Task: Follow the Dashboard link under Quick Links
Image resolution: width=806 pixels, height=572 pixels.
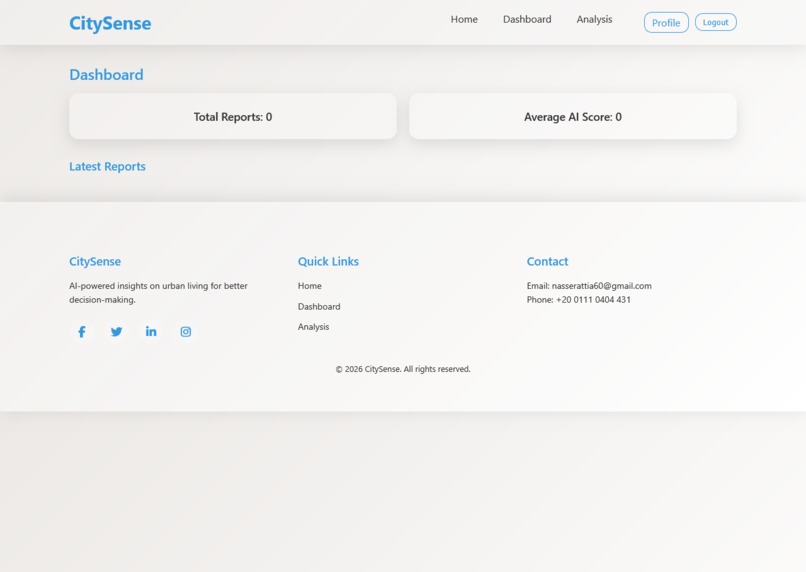Action: click(319, 306)
